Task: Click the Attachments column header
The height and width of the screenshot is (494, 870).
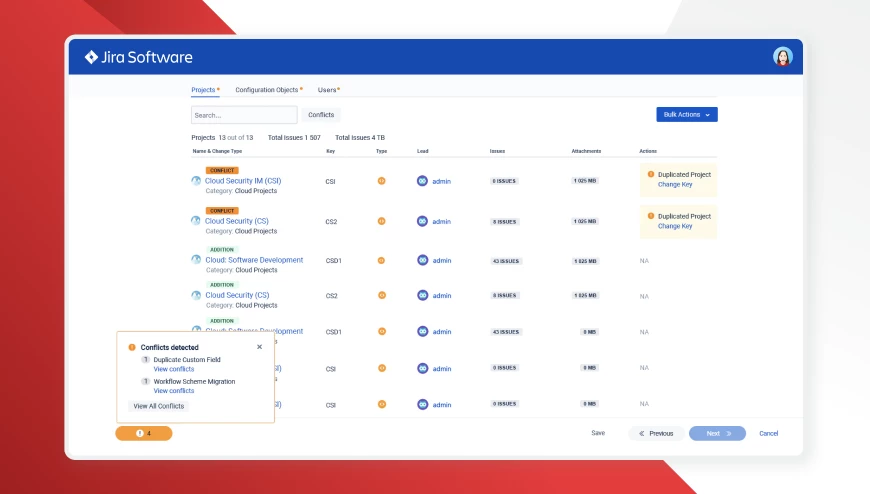Action: coord(586,151)
